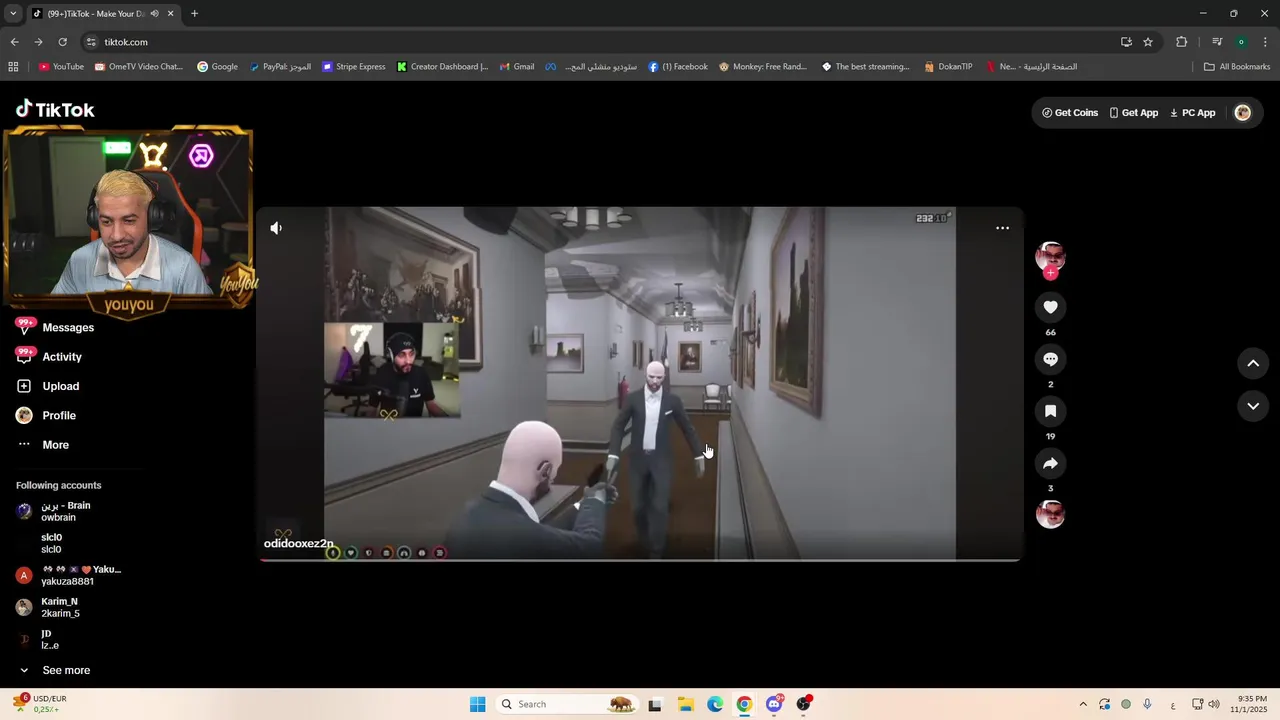
Task: Share the video with arrow icon
Action: coord(1050,463)
